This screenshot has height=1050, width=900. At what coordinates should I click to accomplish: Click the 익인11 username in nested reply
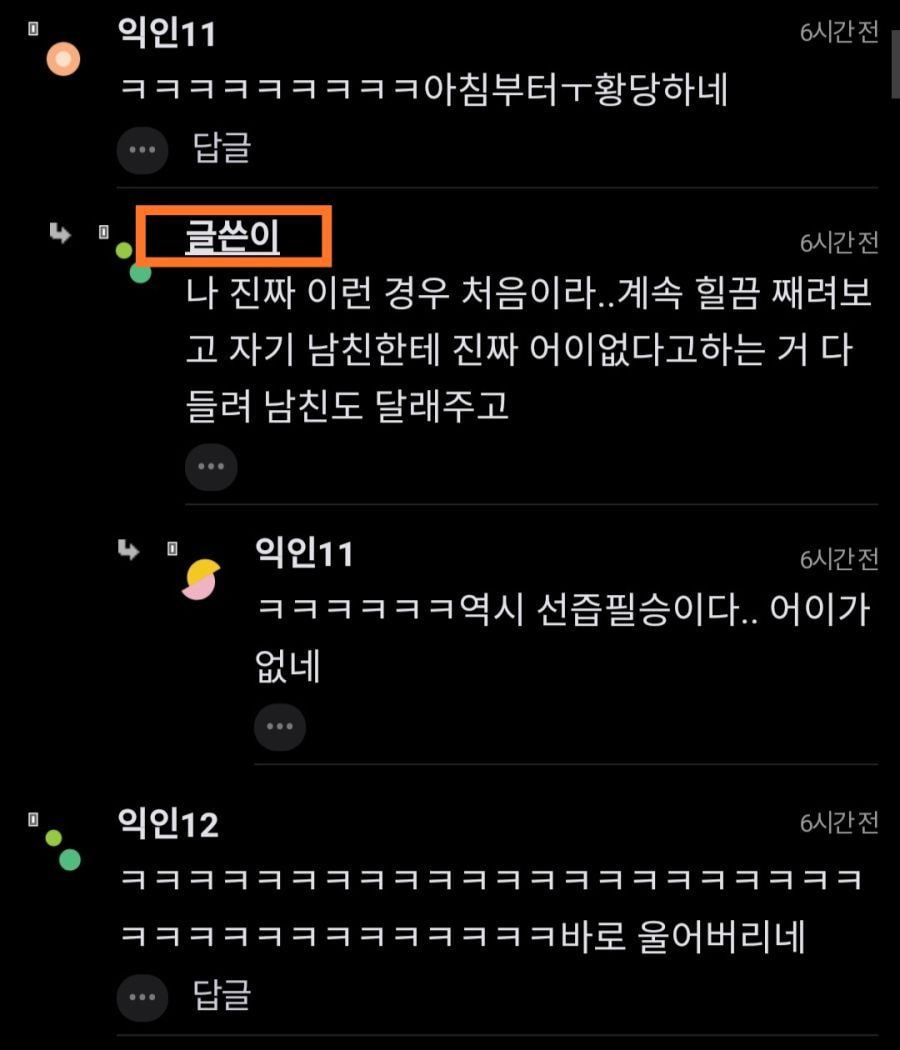[305, 554]
